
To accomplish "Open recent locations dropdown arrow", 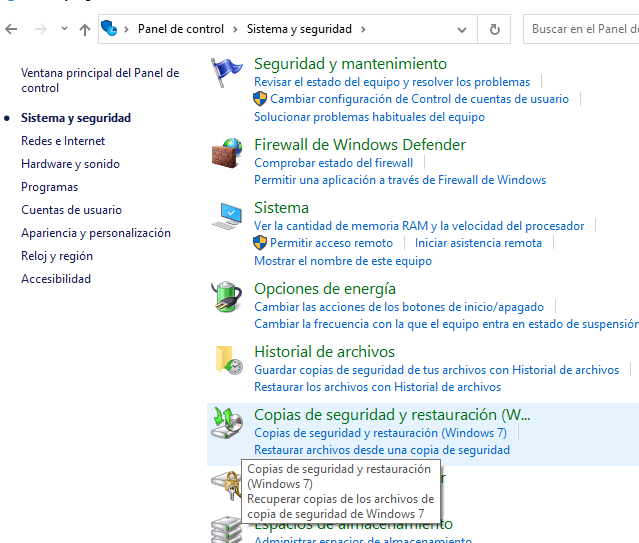I will tap(64, 29).
